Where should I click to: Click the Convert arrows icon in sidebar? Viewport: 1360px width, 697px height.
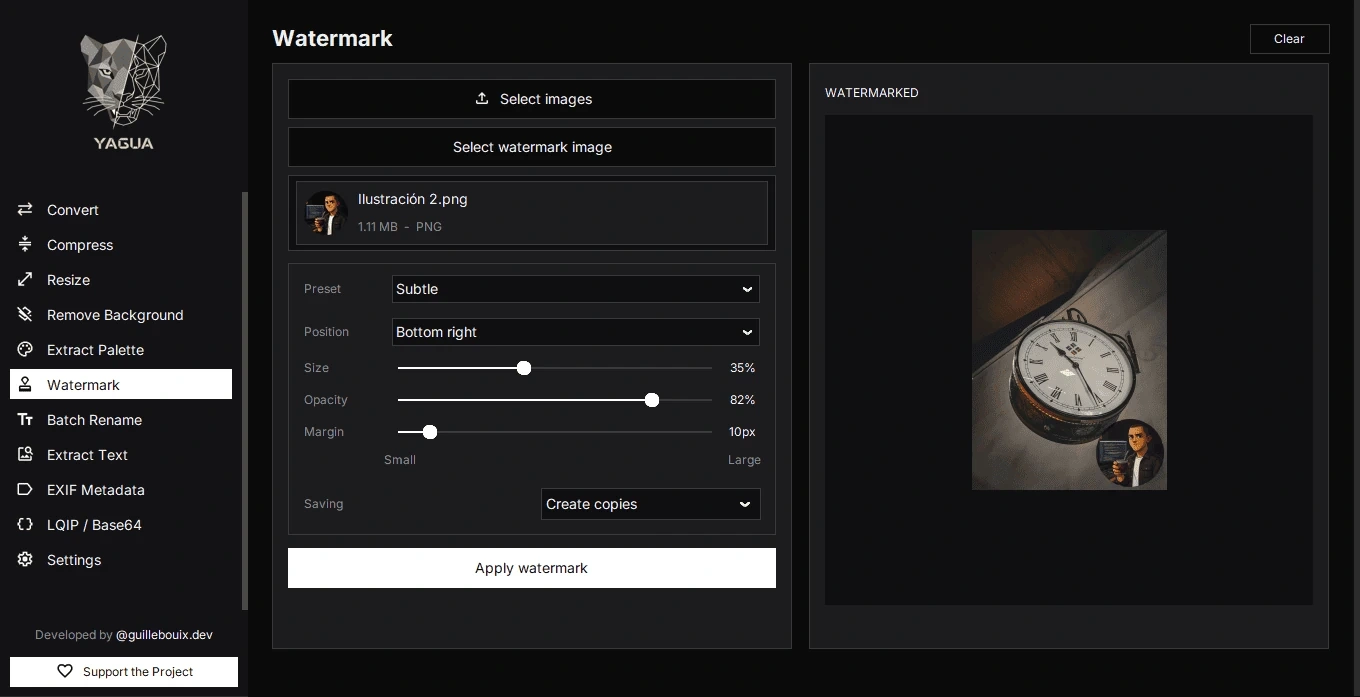(25, 210)
